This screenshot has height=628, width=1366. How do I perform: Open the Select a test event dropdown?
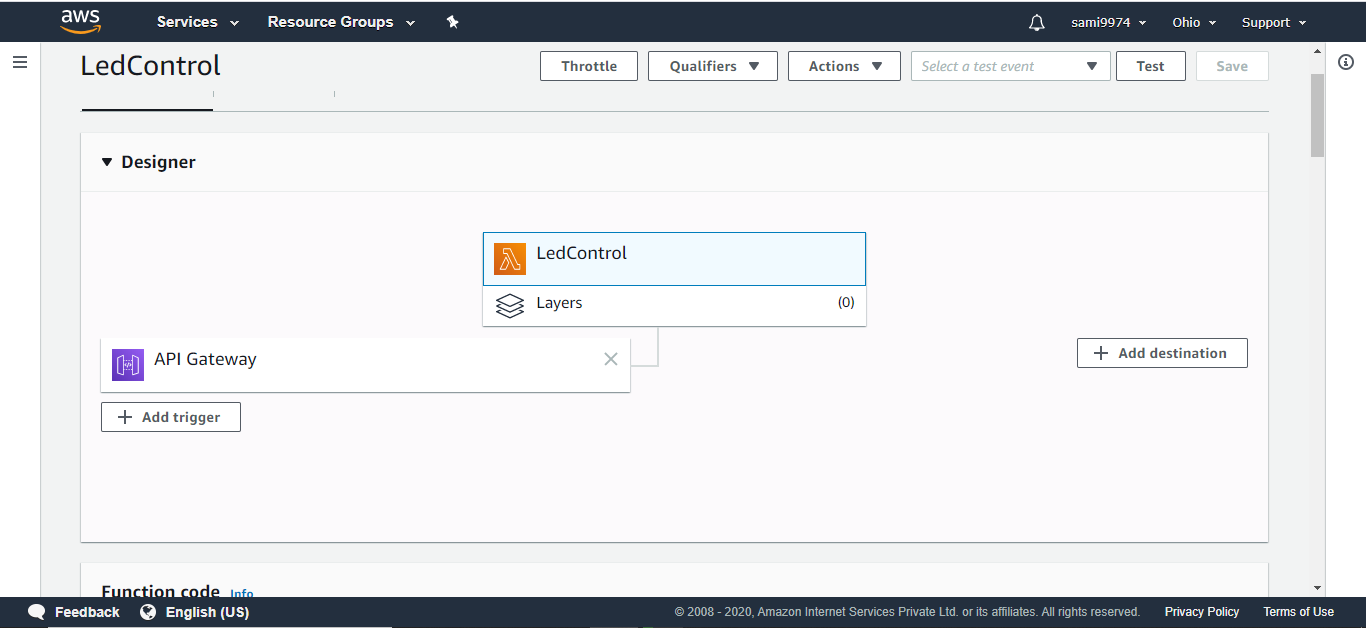[1010, 66]
